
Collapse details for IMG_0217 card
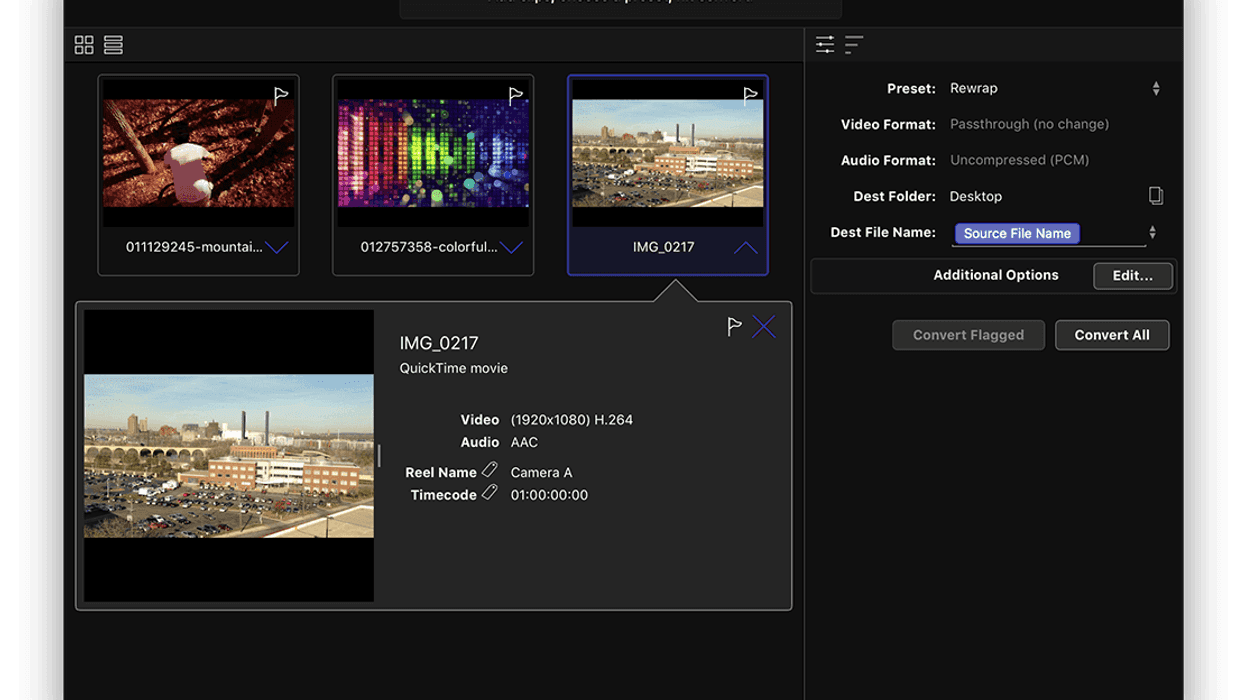point(746,248)
